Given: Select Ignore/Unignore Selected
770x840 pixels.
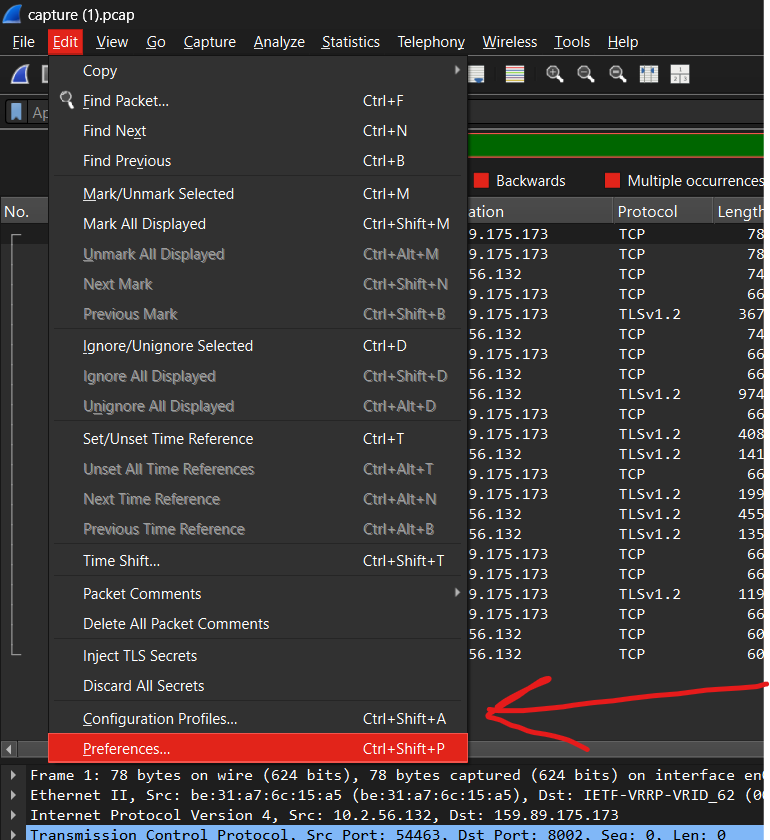Looking at the screenshot, I should coord(258,346).
